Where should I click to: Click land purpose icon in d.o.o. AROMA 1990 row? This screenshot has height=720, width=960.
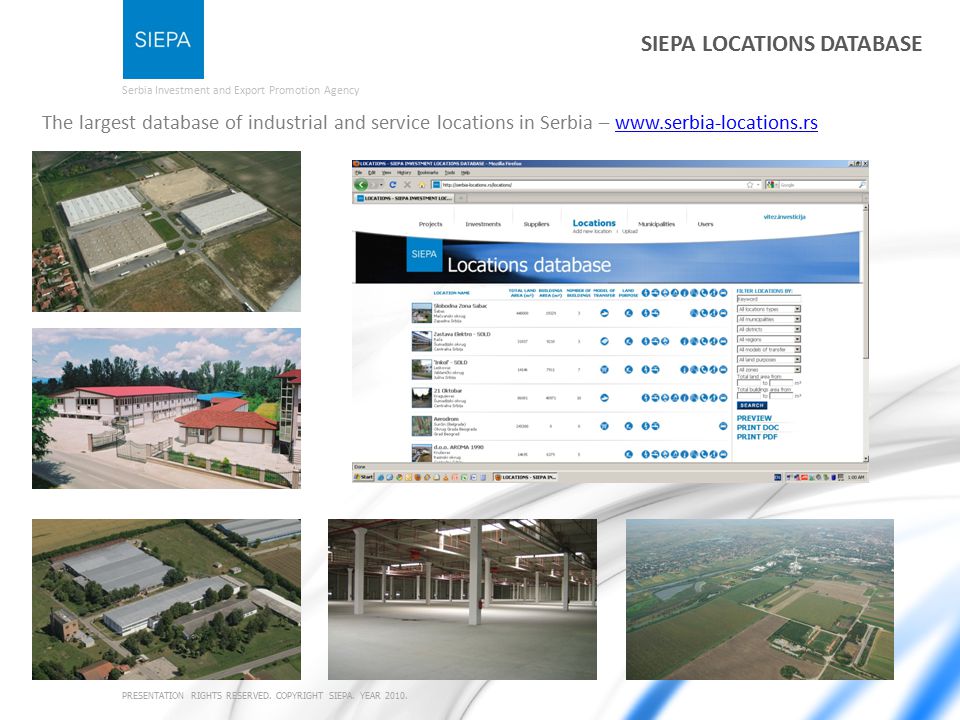click(628, 454)
